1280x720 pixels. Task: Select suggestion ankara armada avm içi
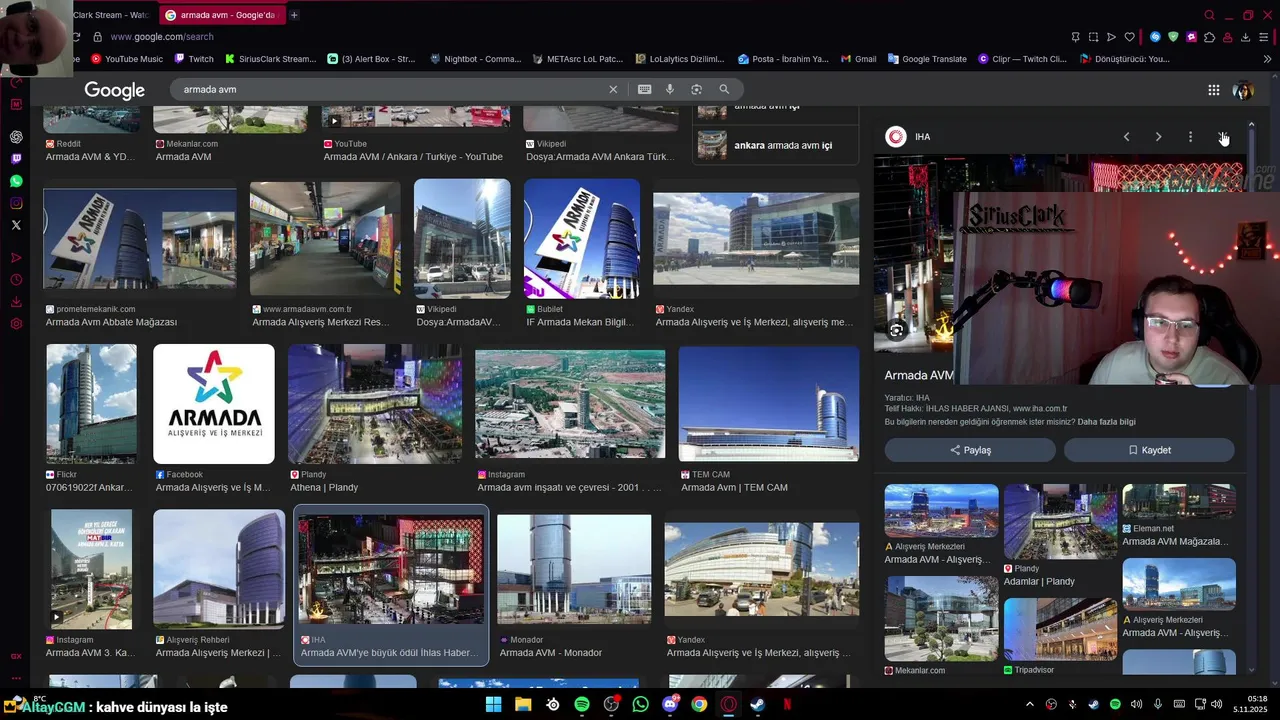tap(777, 145)
